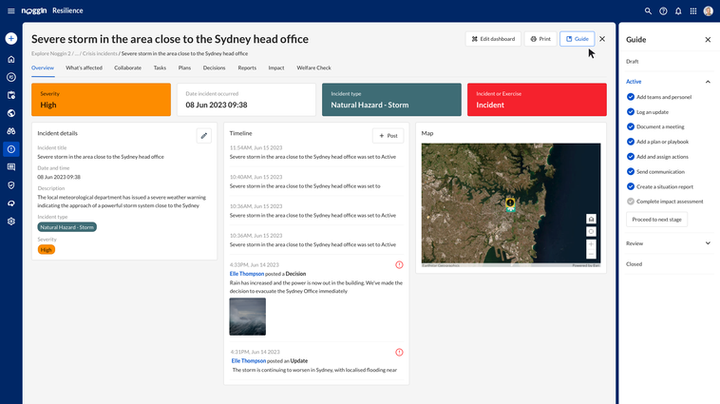720x404 pixels.
Task: Expand the Review stage chevron
Action: click(708, 243)
